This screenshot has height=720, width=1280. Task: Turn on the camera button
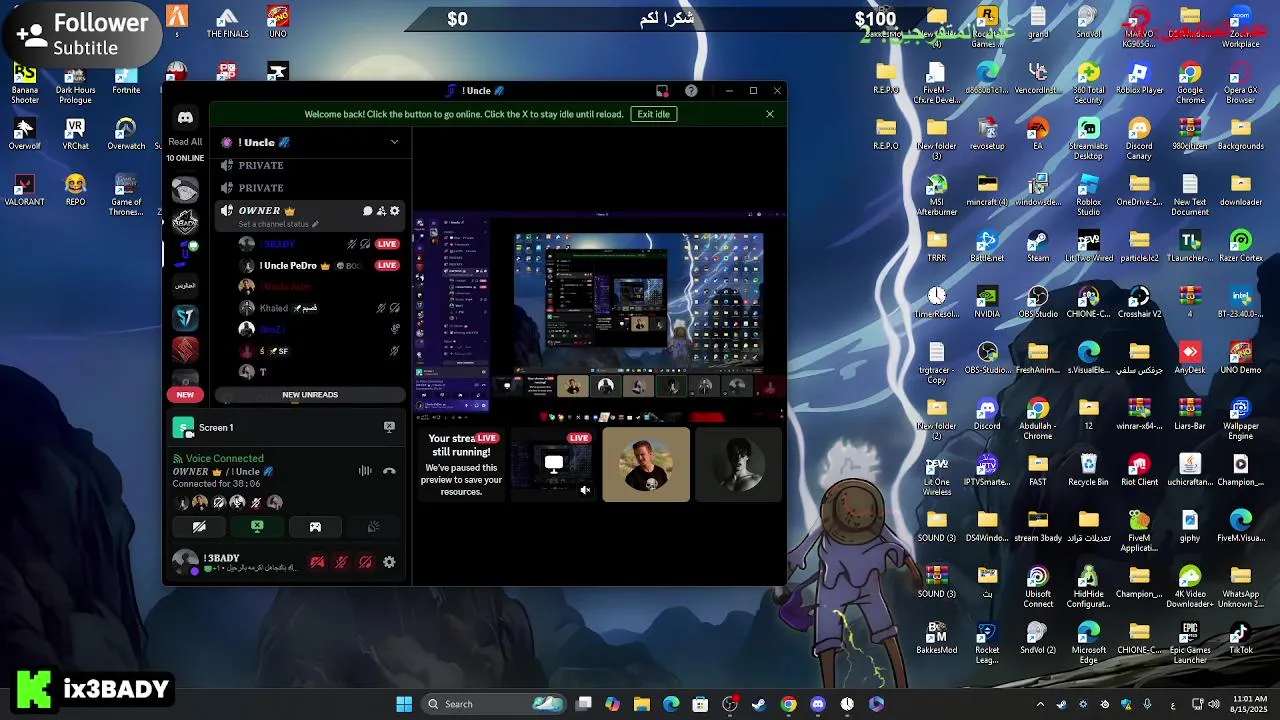(x=199, y=527)
